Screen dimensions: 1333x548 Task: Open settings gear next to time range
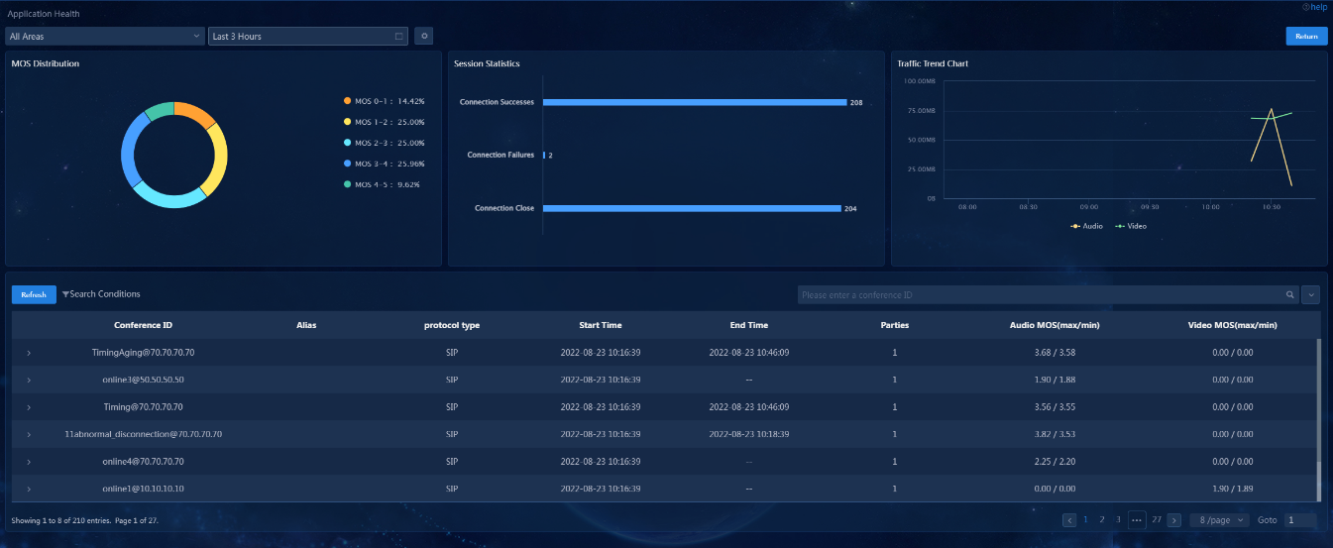click(424, 36)
